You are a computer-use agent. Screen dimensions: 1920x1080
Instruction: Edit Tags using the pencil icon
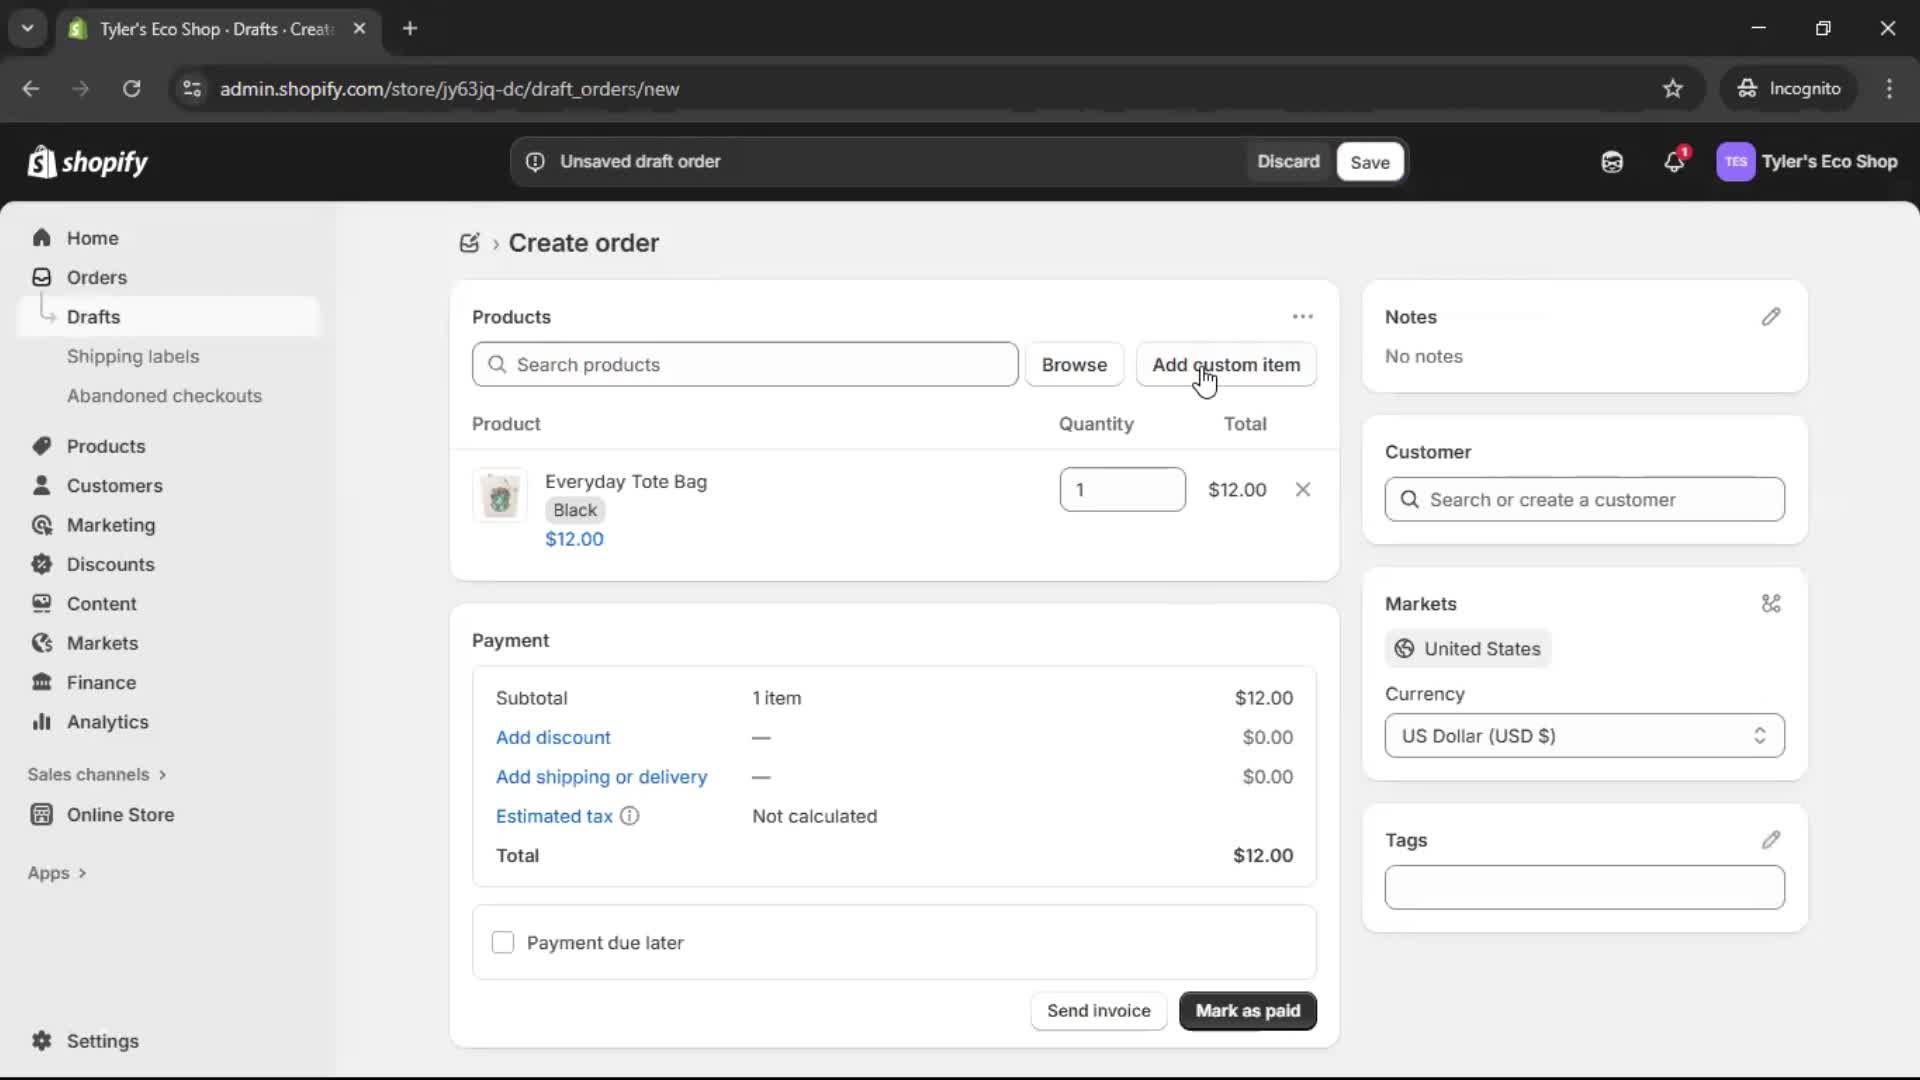(1772, 839)
